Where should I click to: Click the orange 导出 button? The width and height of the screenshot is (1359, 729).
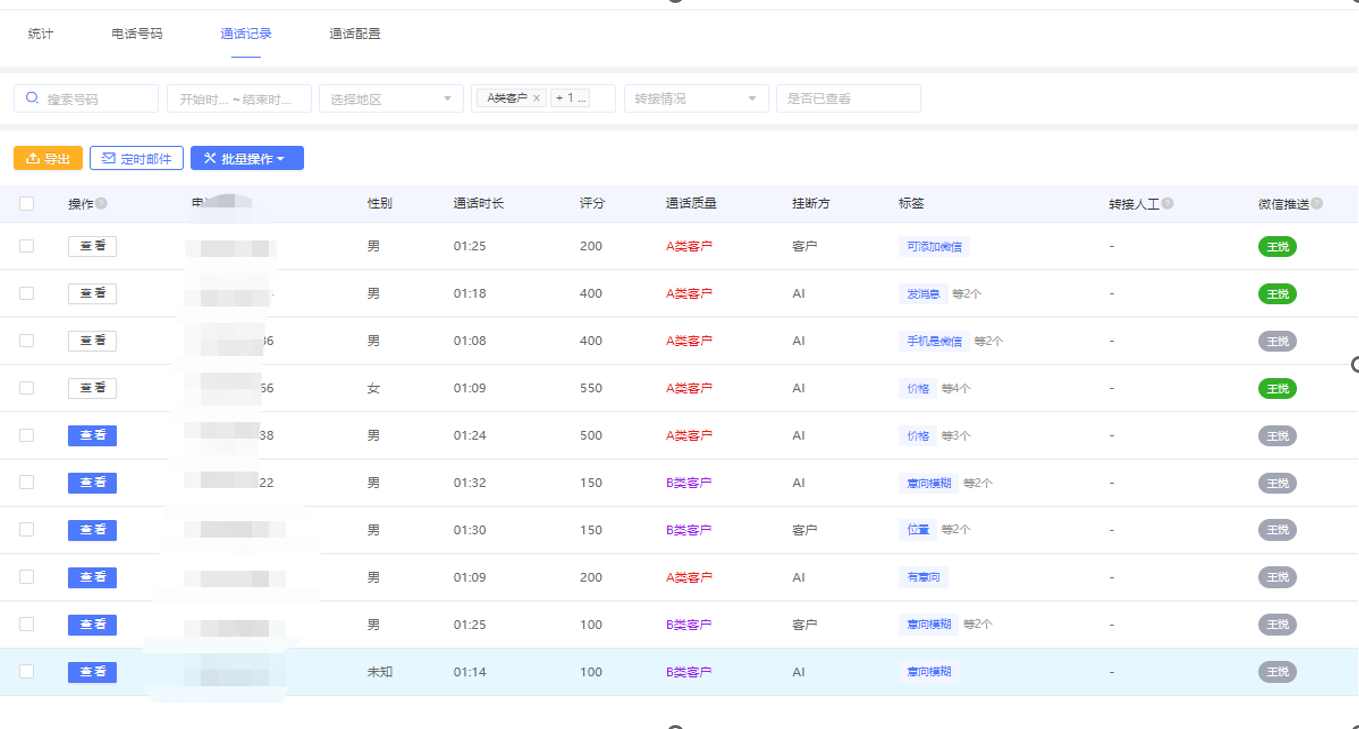(48, 158)
